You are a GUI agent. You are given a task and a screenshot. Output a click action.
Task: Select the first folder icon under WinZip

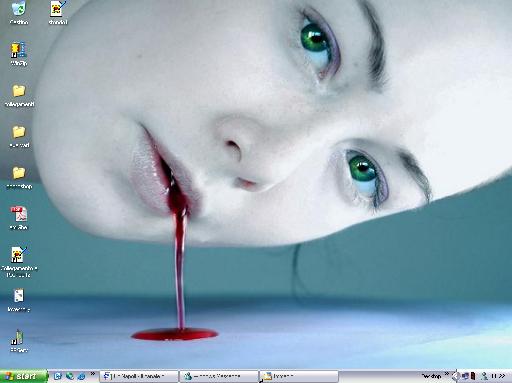tap(19, 95)
